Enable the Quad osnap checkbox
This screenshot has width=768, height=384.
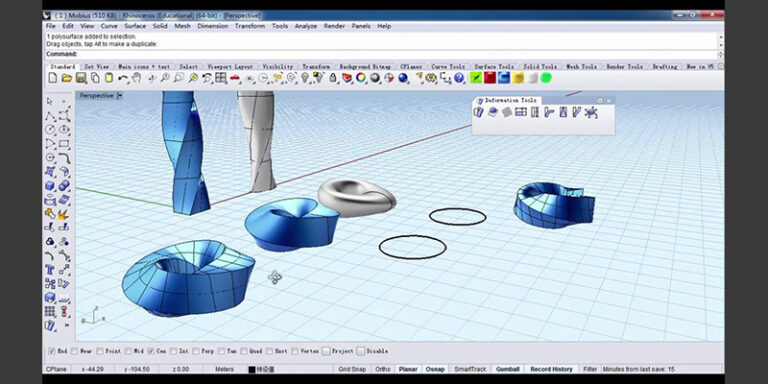[244, 351]
